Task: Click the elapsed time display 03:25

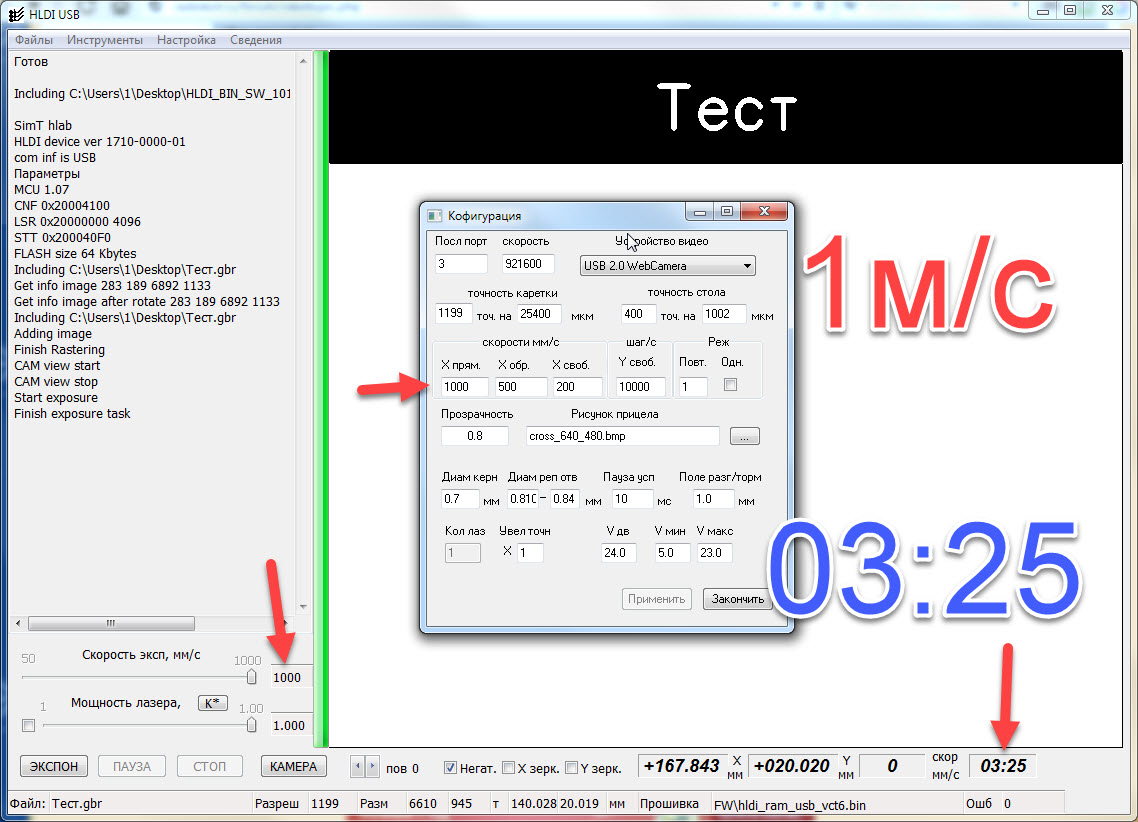Action: 1004,766
